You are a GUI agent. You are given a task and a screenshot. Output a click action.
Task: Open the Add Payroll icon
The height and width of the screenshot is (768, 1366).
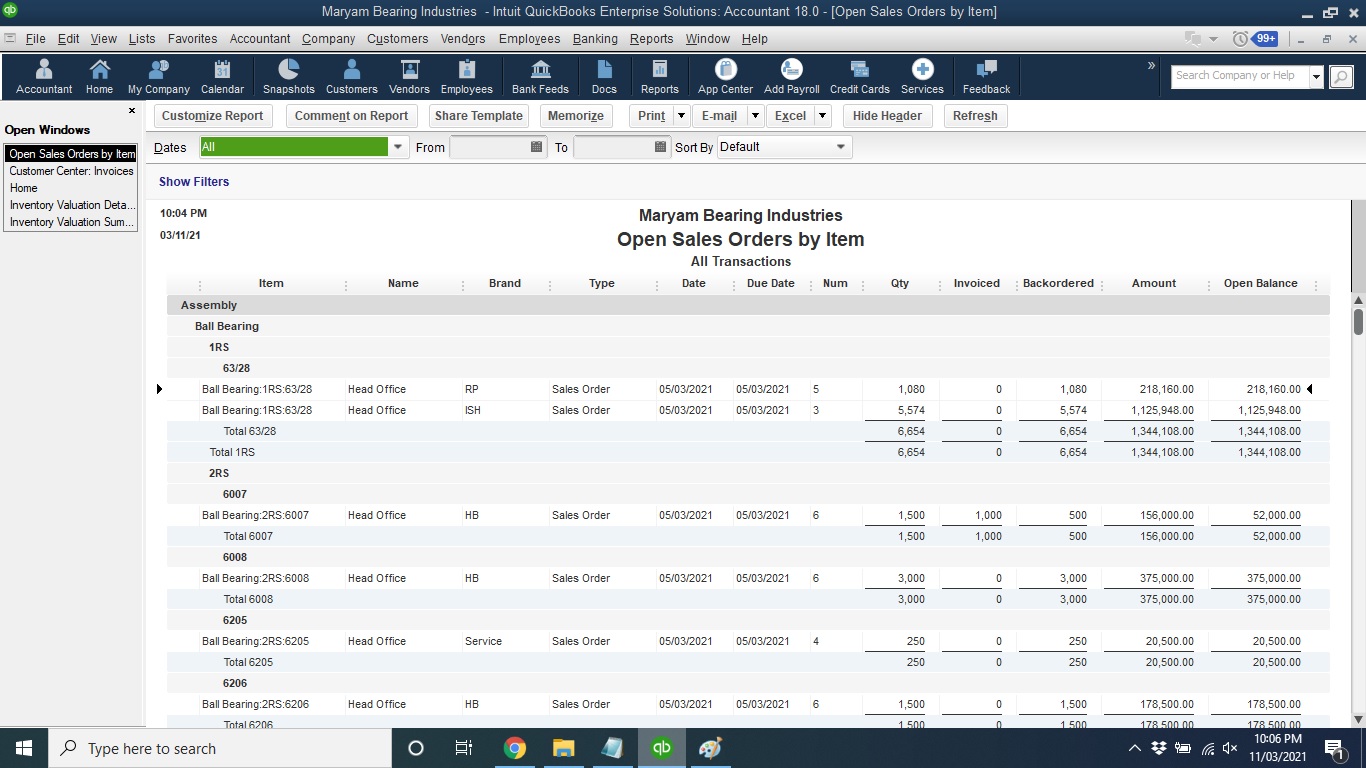coord(791,75)
